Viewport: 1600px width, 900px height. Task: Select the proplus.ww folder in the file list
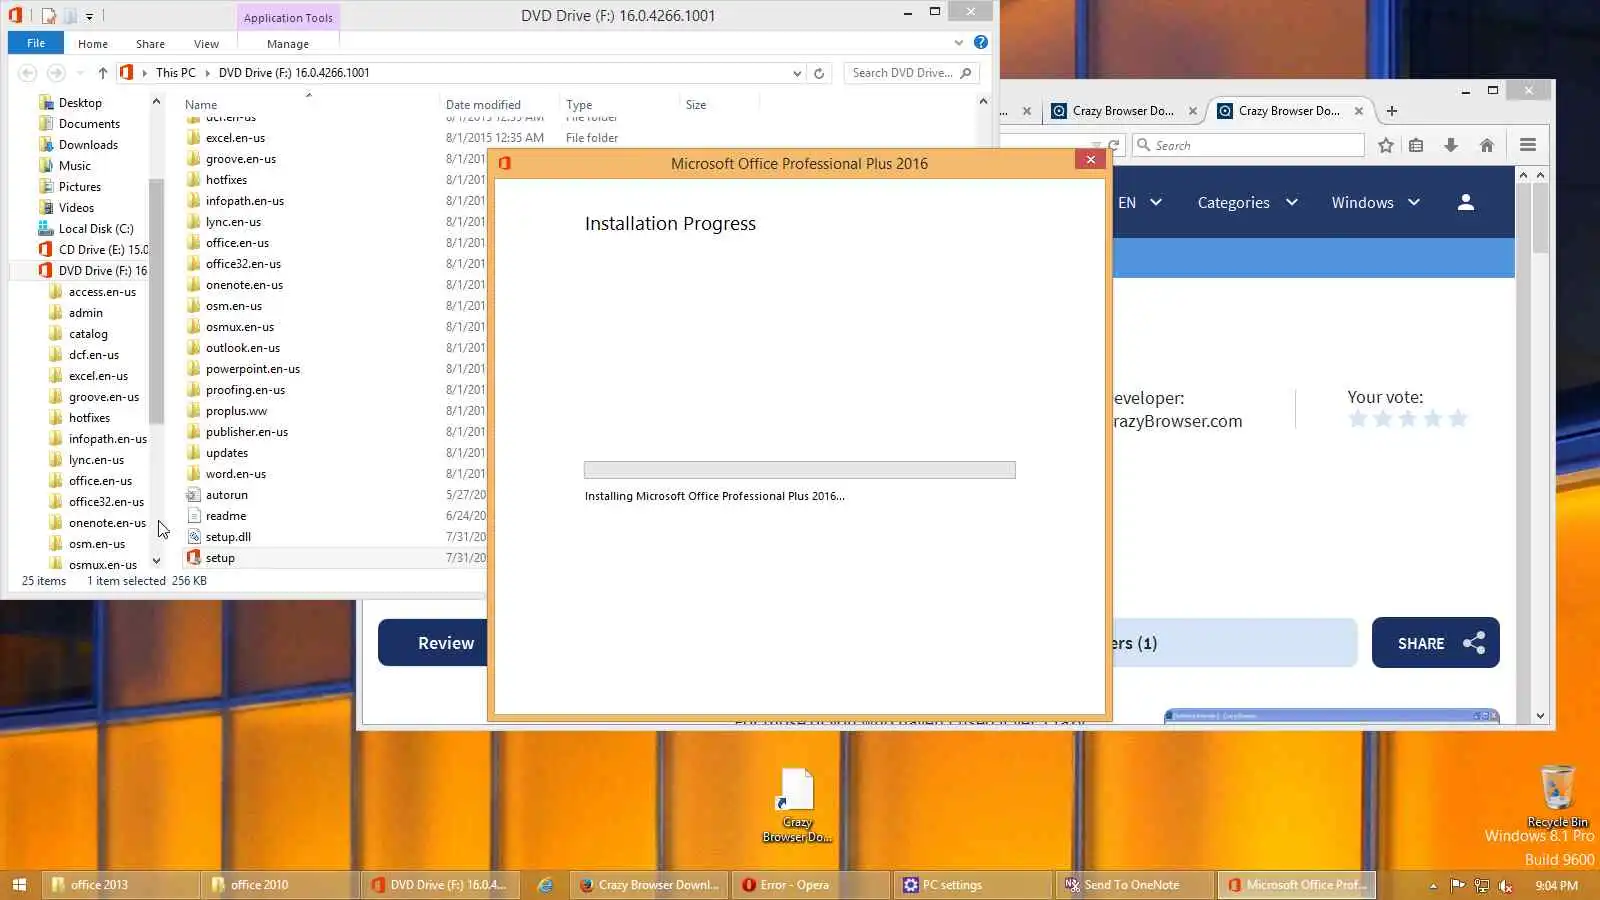236,411
